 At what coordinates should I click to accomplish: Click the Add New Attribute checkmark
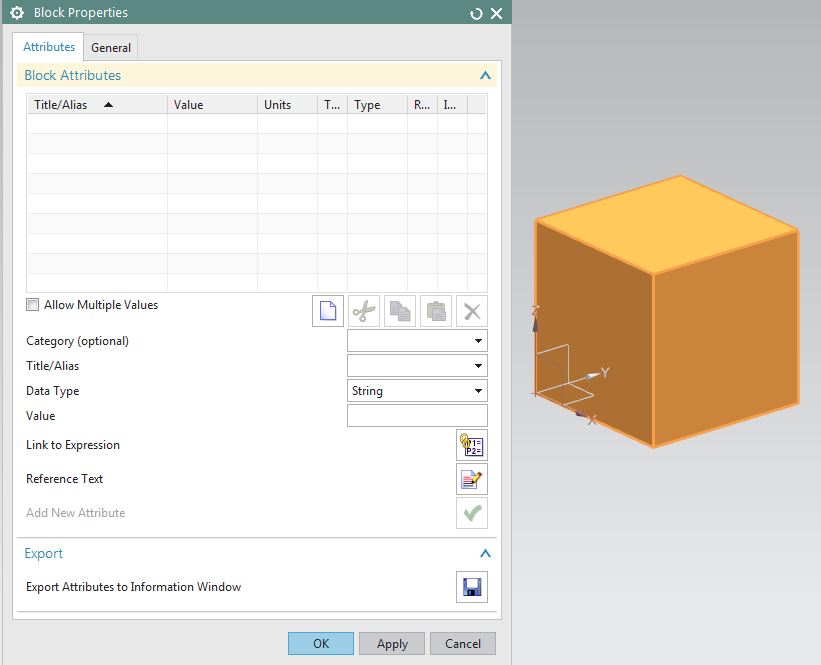pyautogui.click(x=472, y=513)
